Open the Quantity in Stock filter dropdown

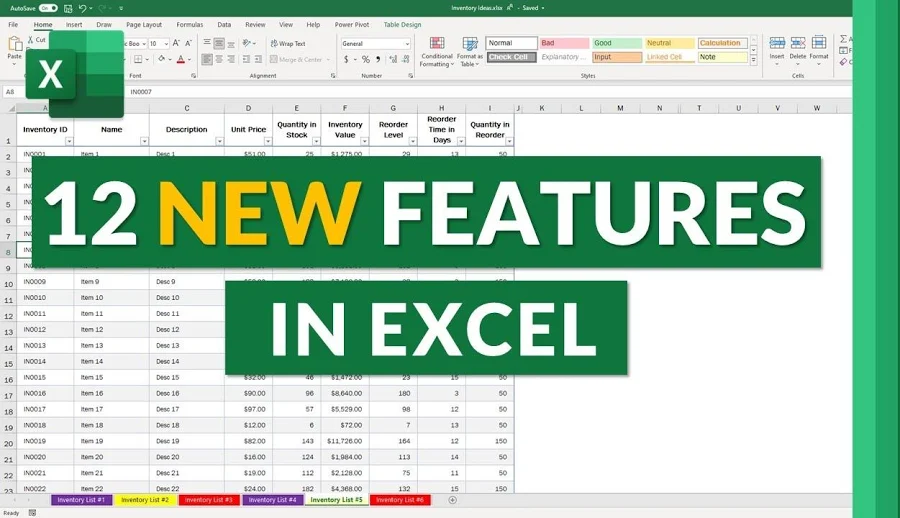point(316,141)
